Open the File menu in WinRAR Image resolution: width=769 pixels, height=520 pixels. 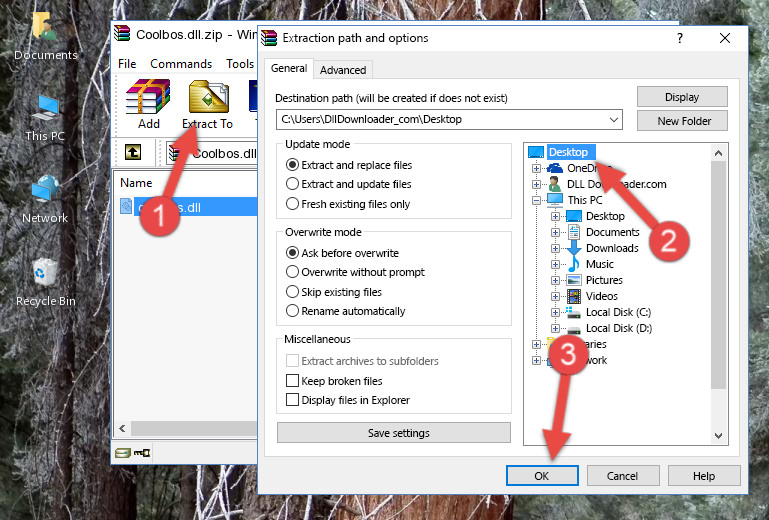(127, 64)
